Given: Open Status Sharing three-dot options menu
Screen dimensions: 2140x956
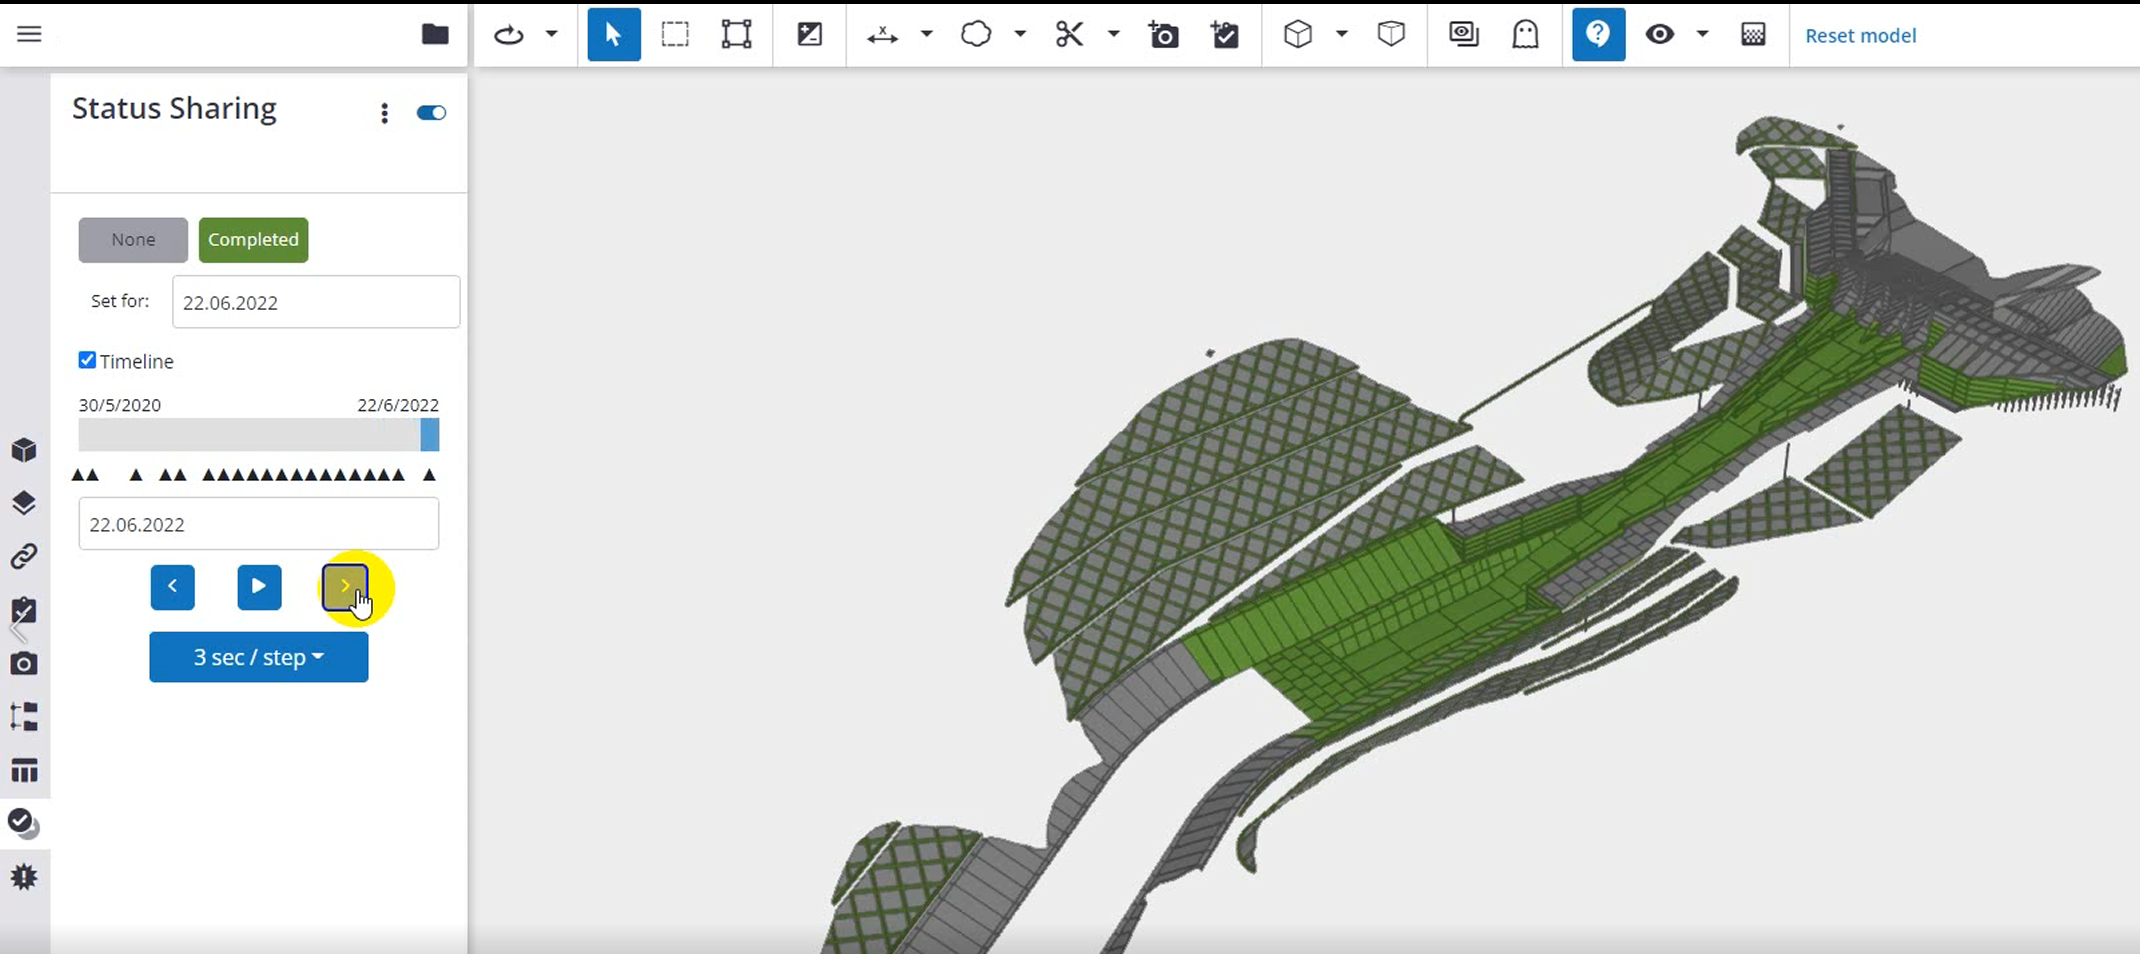Looking at the screenshot, I should (384, 113).
